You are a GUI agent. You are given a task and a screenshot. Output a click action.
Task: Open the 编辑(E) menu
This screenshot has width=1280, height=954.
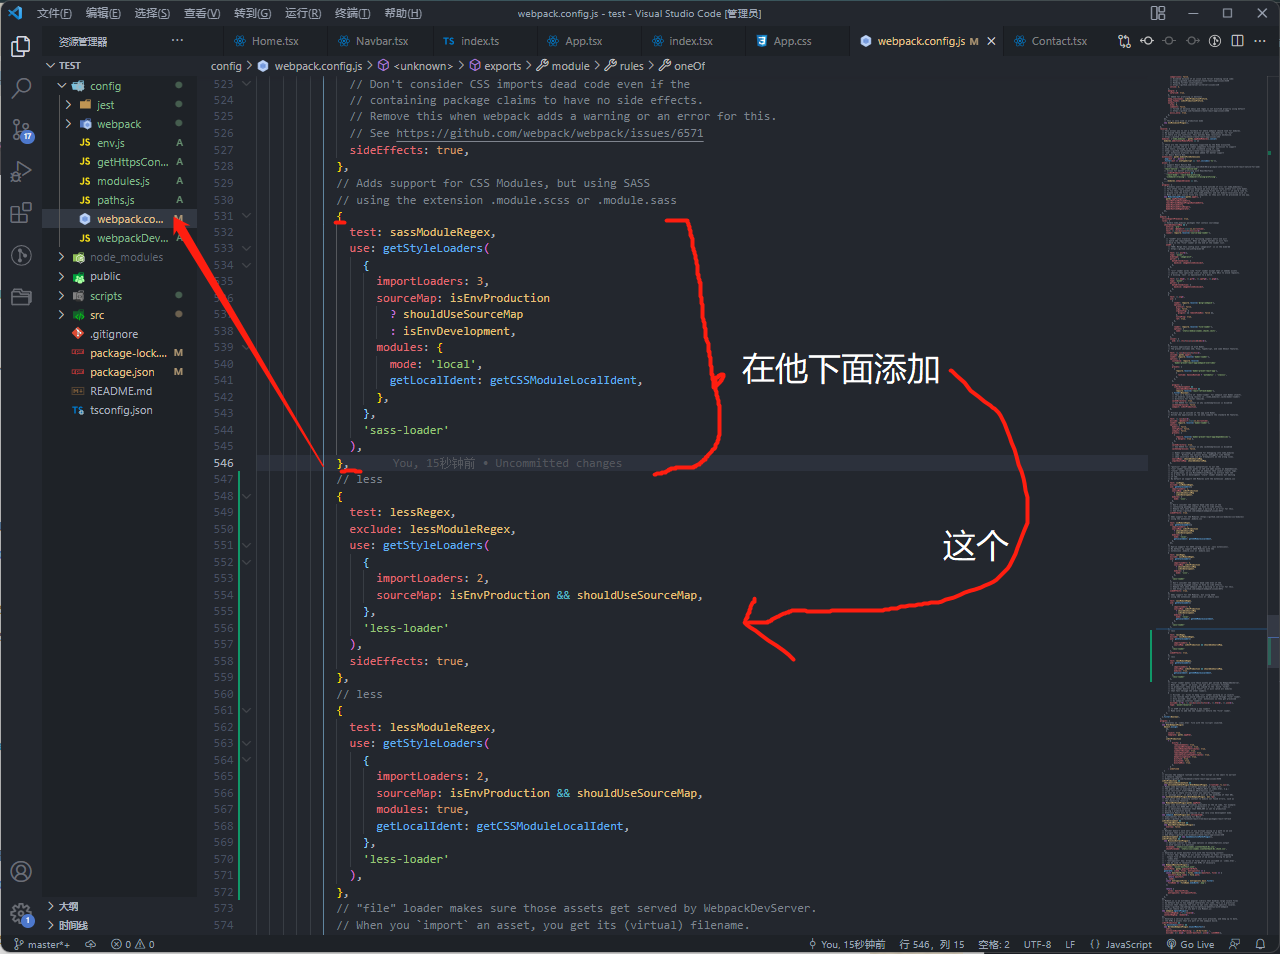point(103,13)
